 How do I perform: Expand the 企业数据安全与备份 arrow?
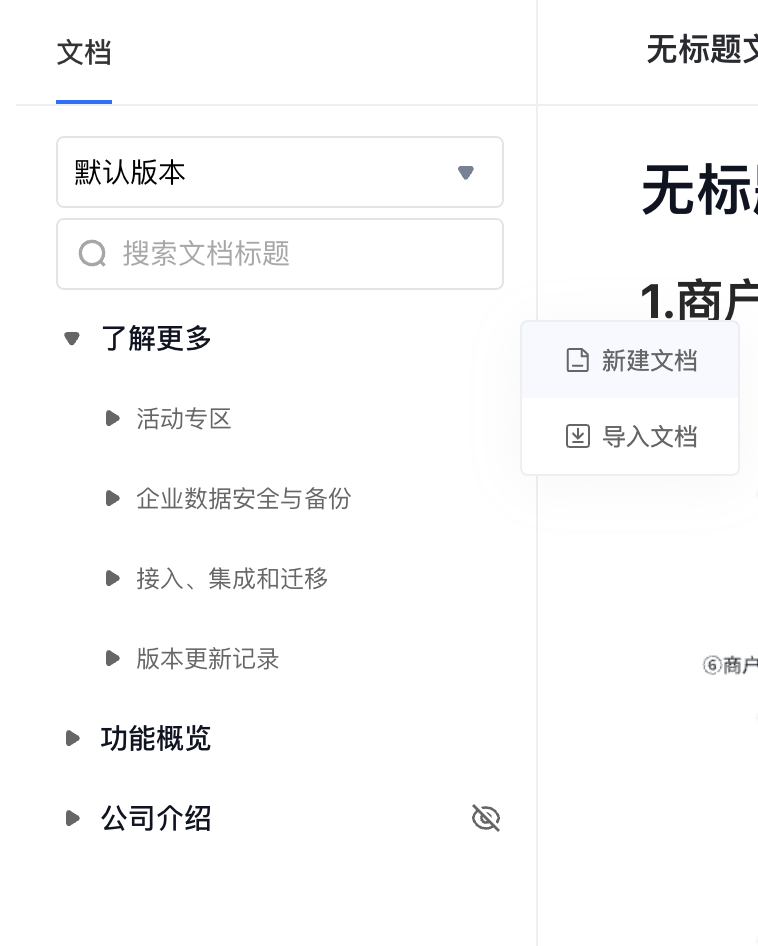tap(112, 498)
